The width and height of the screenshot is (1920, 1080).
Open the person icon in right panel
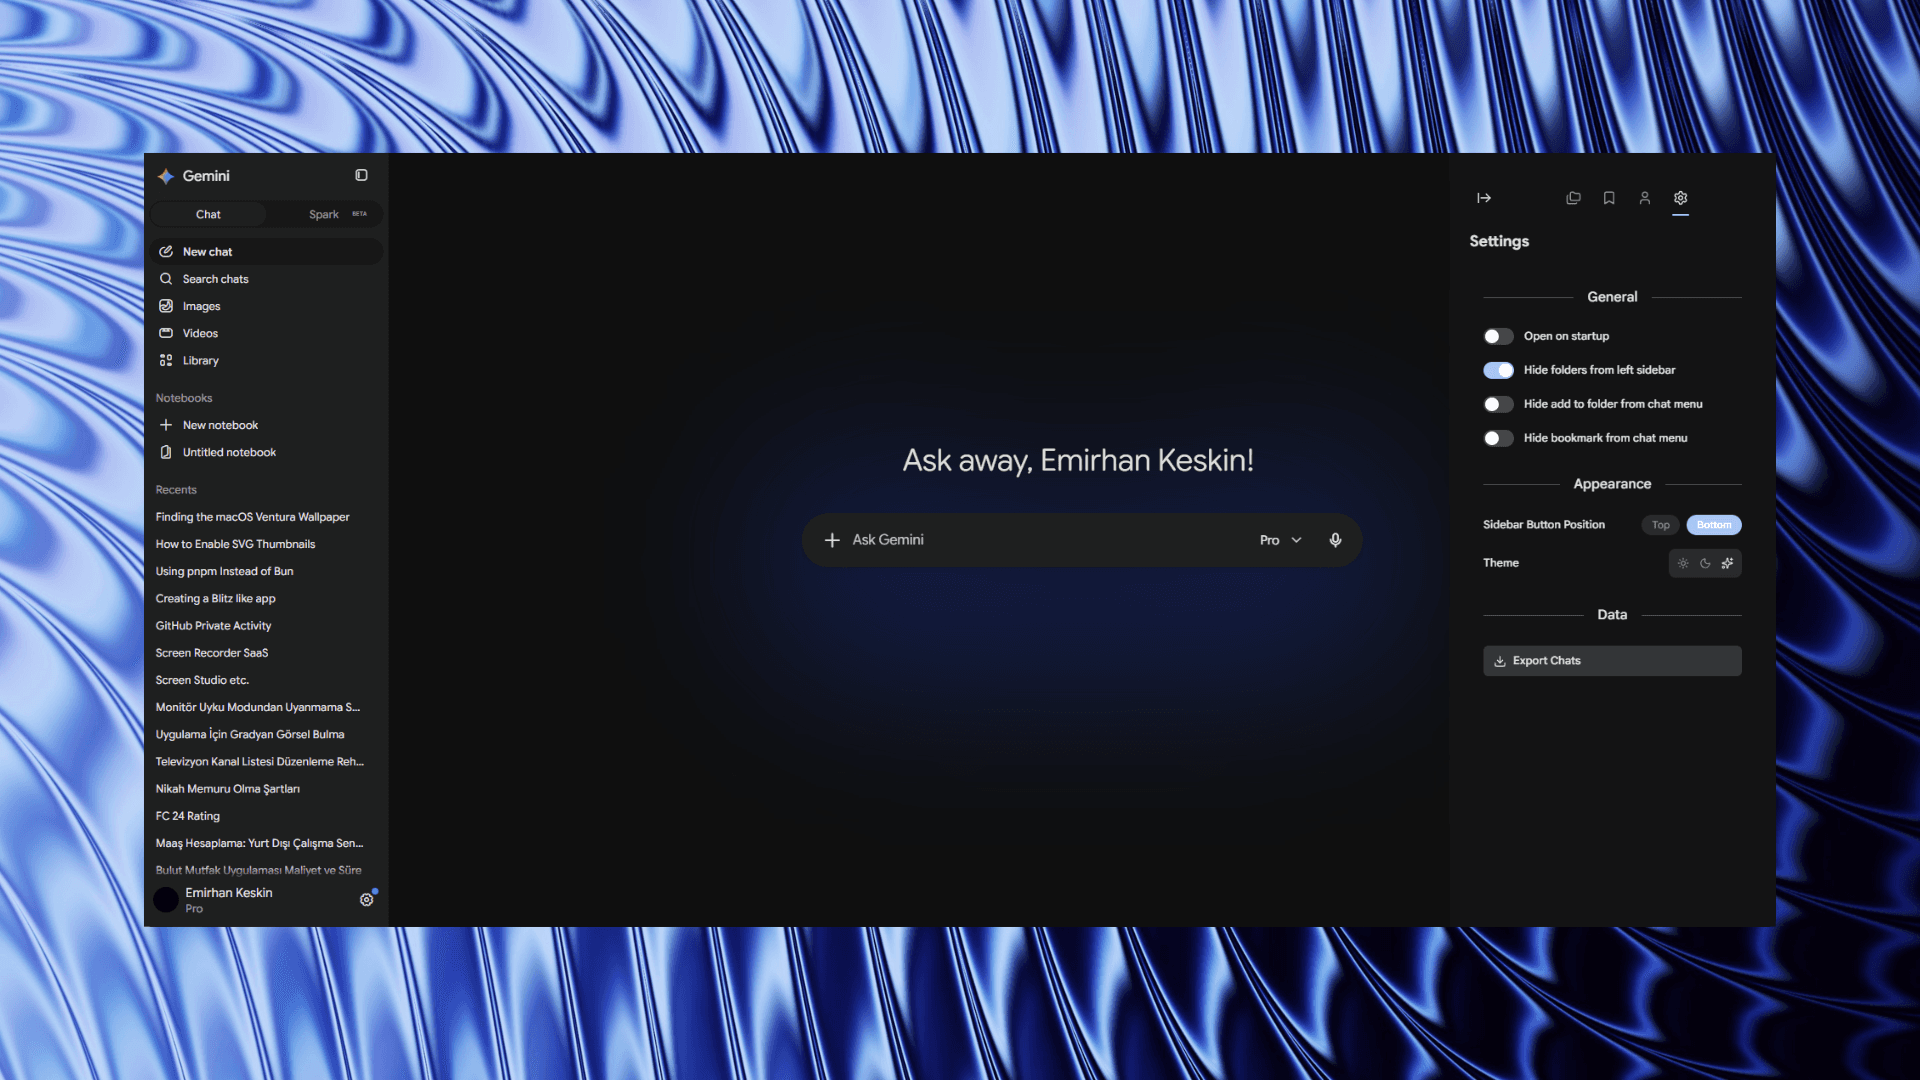point(1645,198)
